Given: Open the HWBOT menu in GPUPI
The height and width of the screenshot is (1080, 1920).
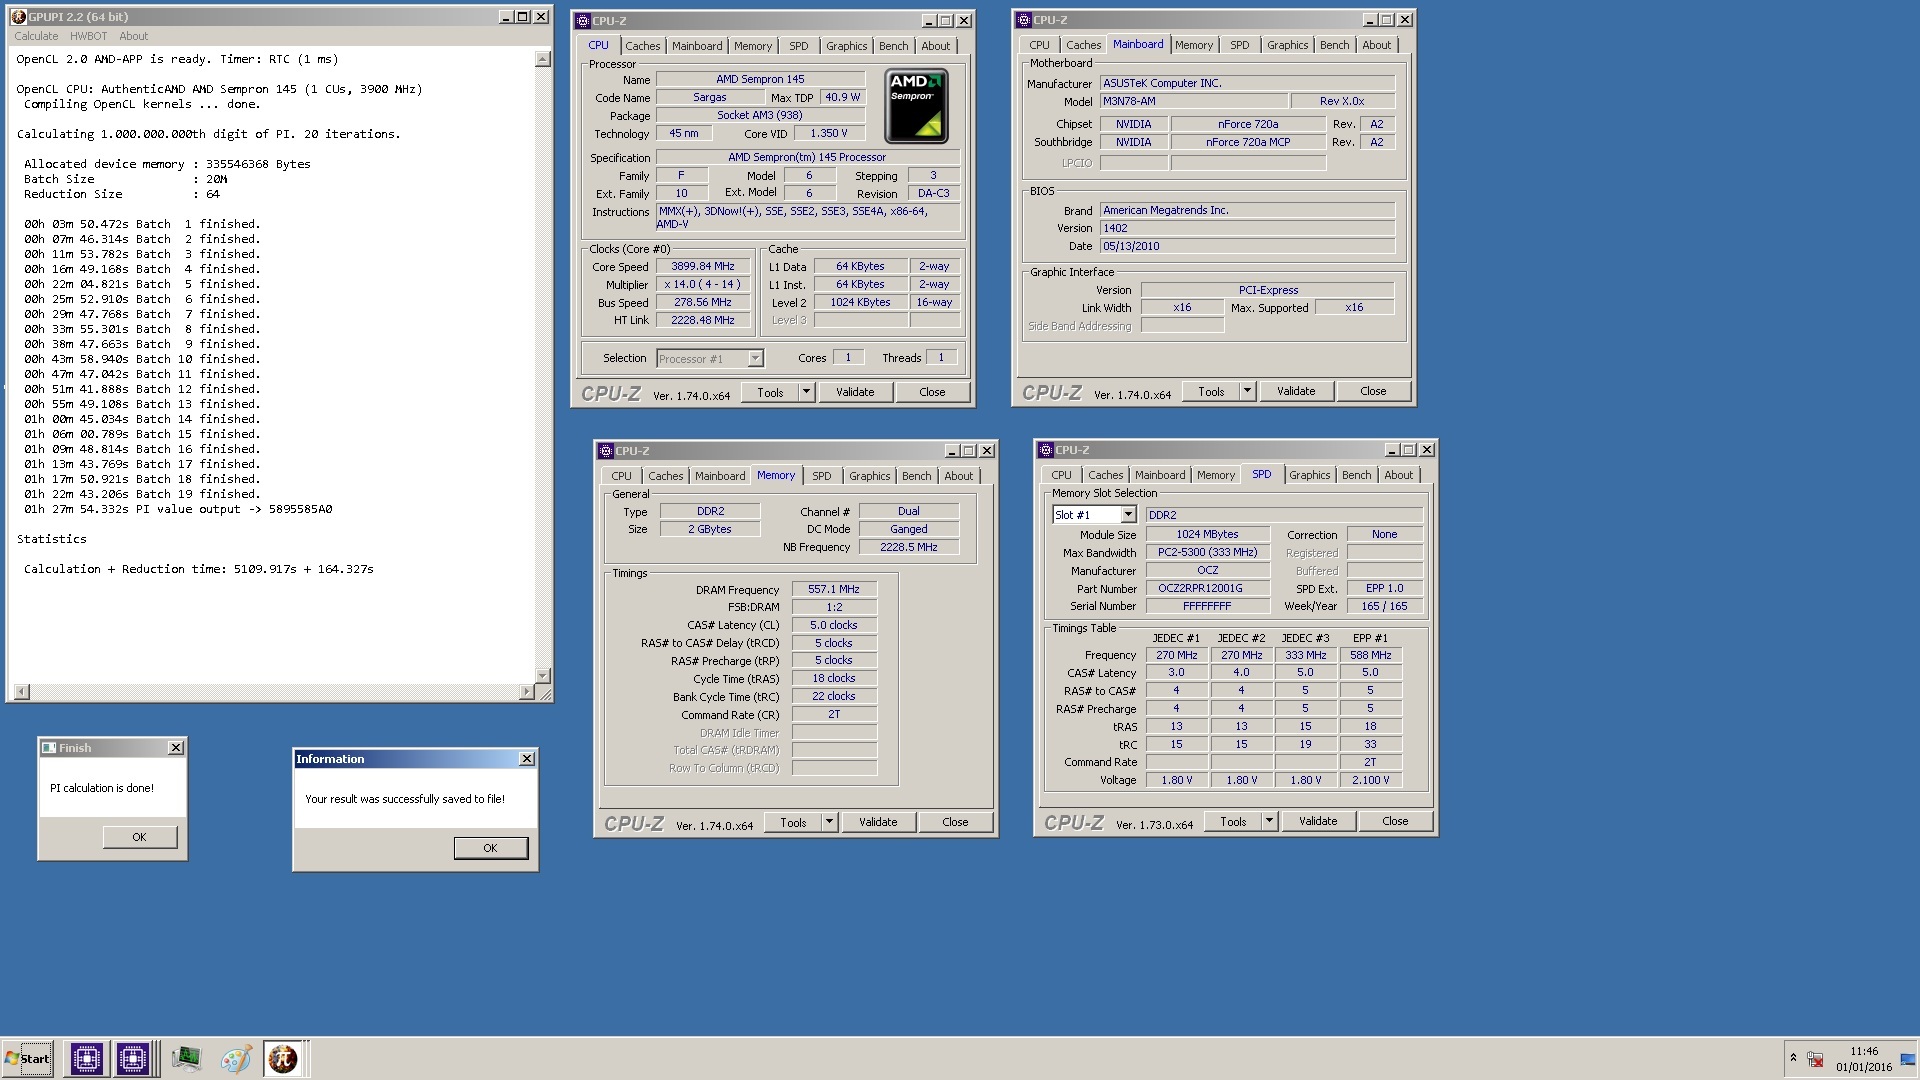Looking at the screenshot, I should coord(88,36).
